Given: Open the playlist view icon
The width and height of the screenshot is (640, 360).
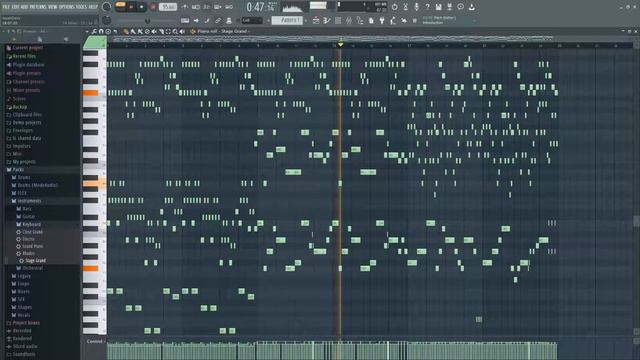Looking at the screenshot, I should (316, 20).
